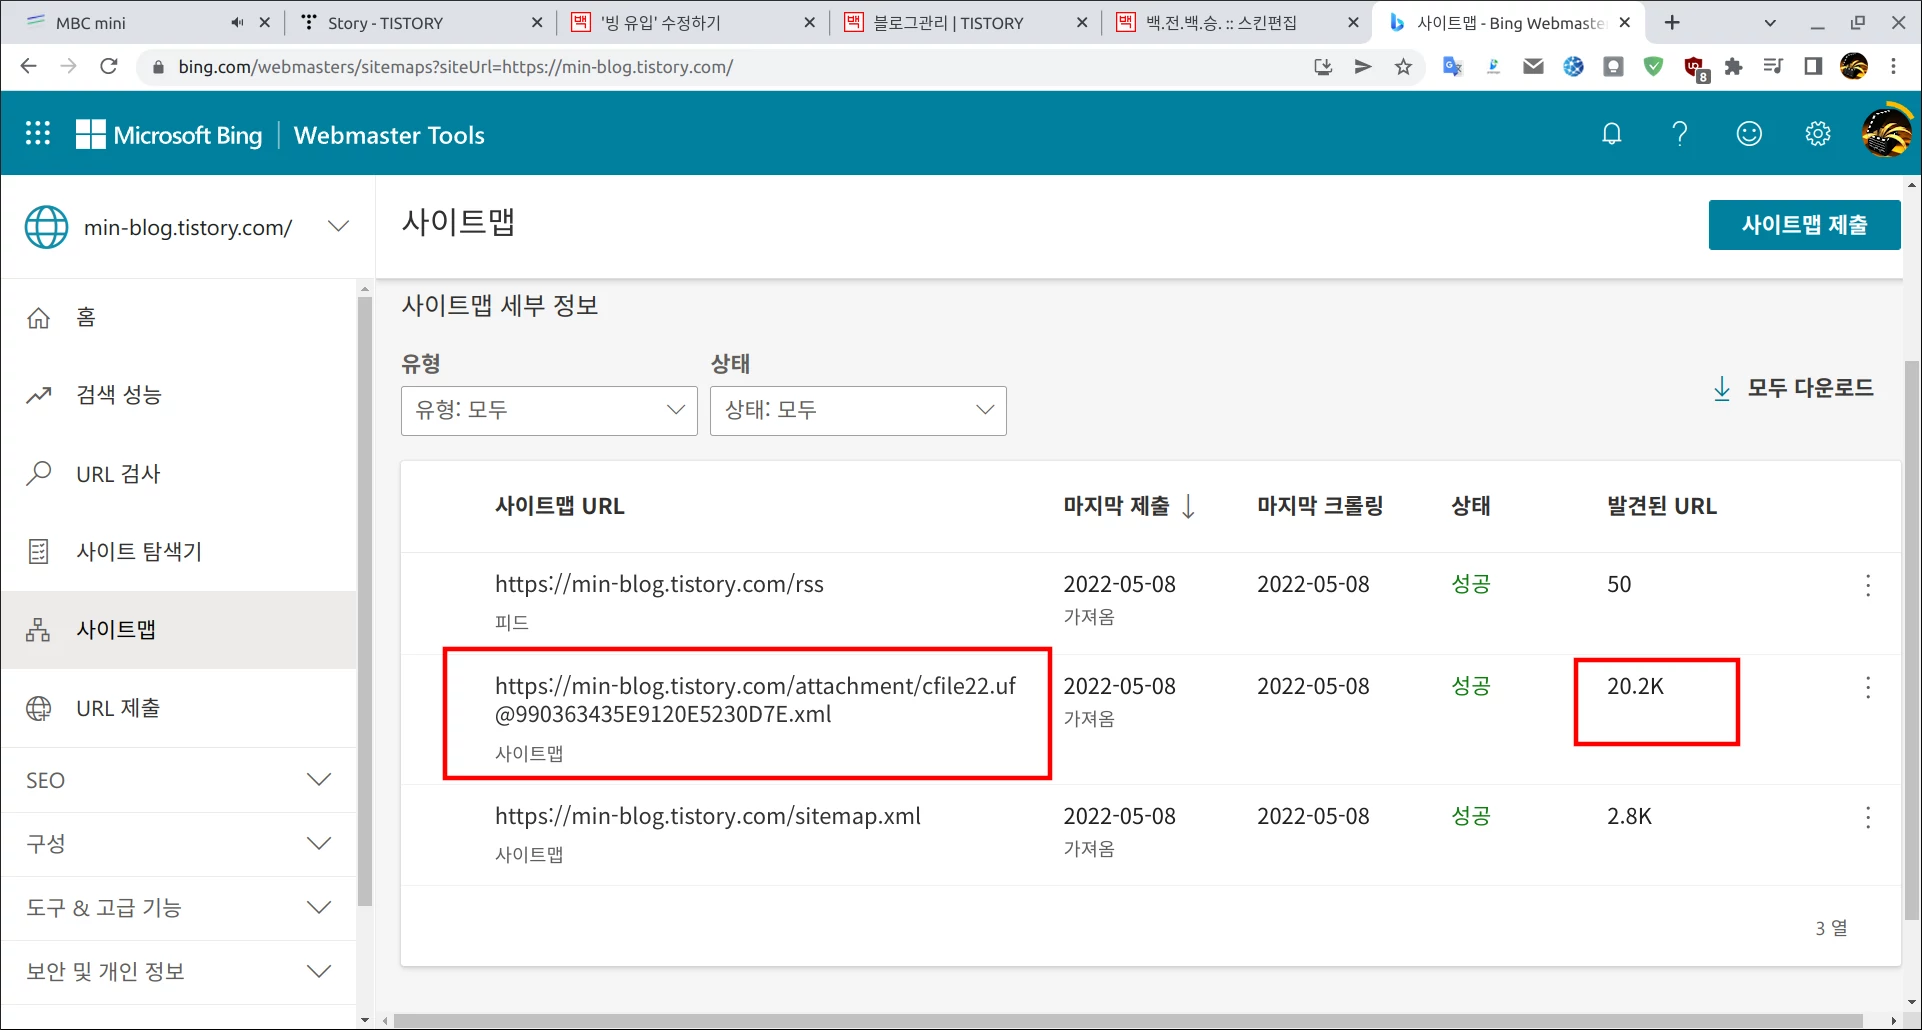Bookmark this page with the star
The height and width of the screenshot is (1030, 1922).
[1404, 66]
